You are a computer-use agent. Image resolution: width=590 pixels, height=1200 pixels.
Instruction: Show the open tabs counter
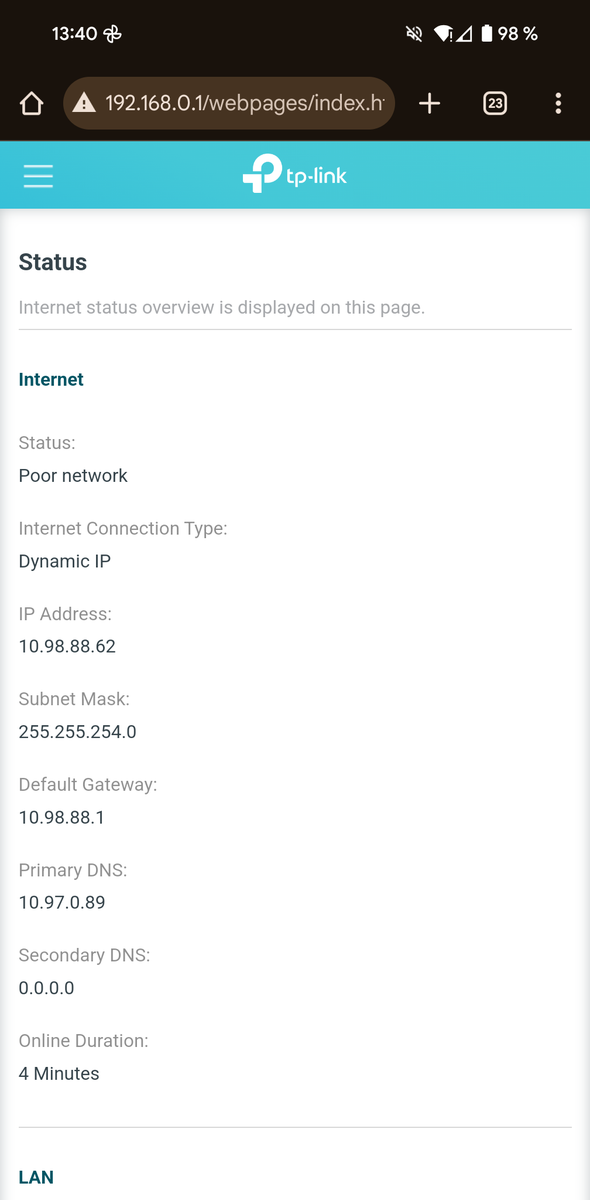point(495,103)
